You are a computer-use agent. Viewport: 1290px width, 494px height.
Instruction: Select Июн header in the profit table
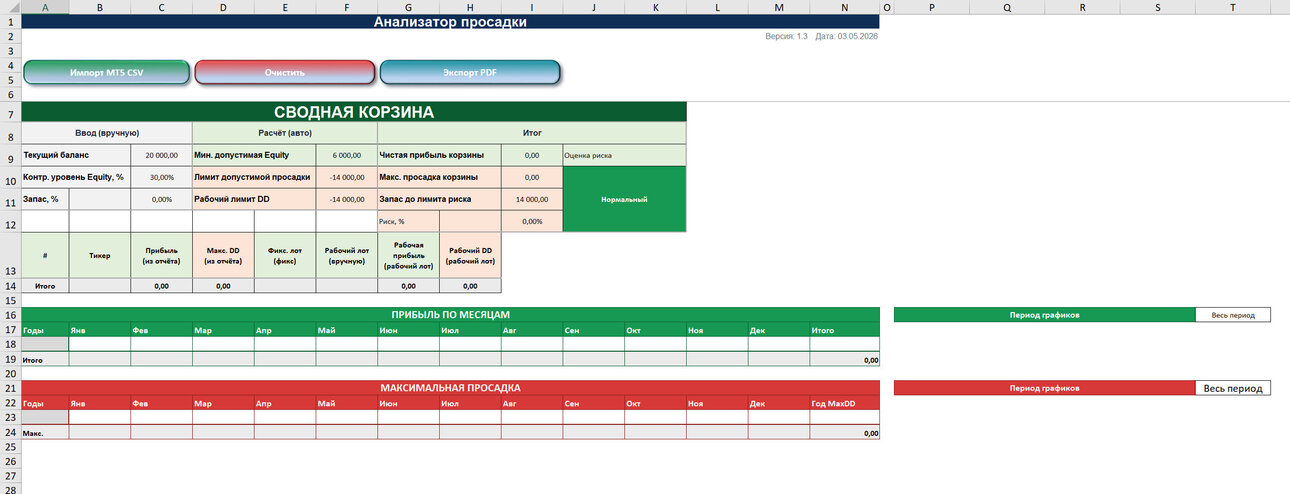click(x=408, y=329)
